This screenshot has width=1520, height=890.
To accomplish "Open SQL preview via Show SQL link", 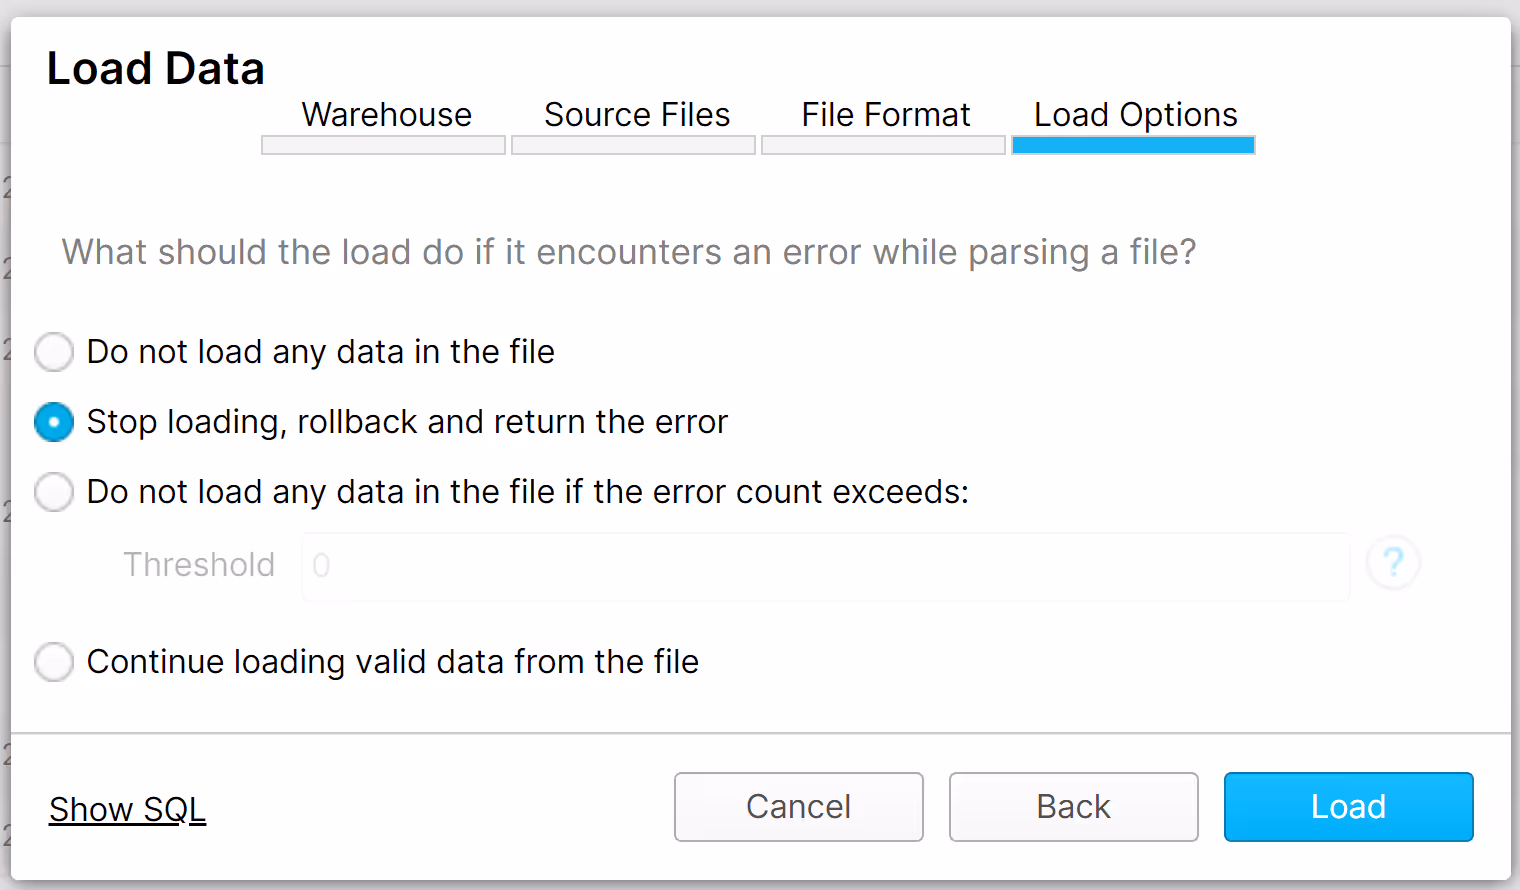I will 127,808.
